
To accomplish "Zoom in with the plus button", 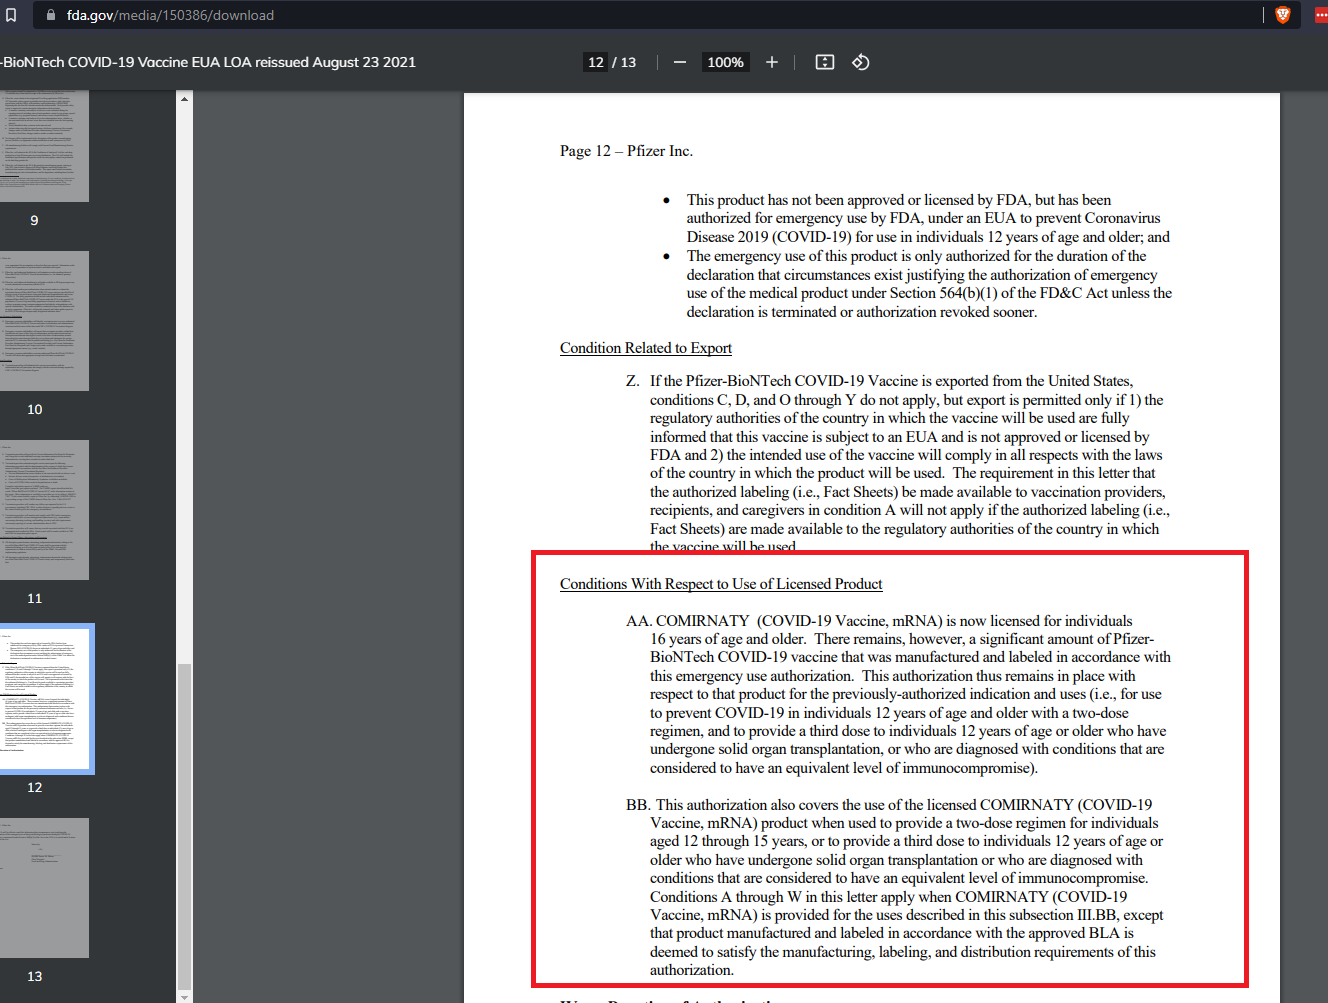I will (772, 62).
